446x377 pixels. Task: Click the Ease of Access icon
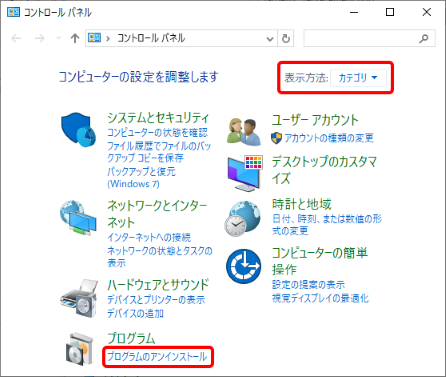point(244,266)
